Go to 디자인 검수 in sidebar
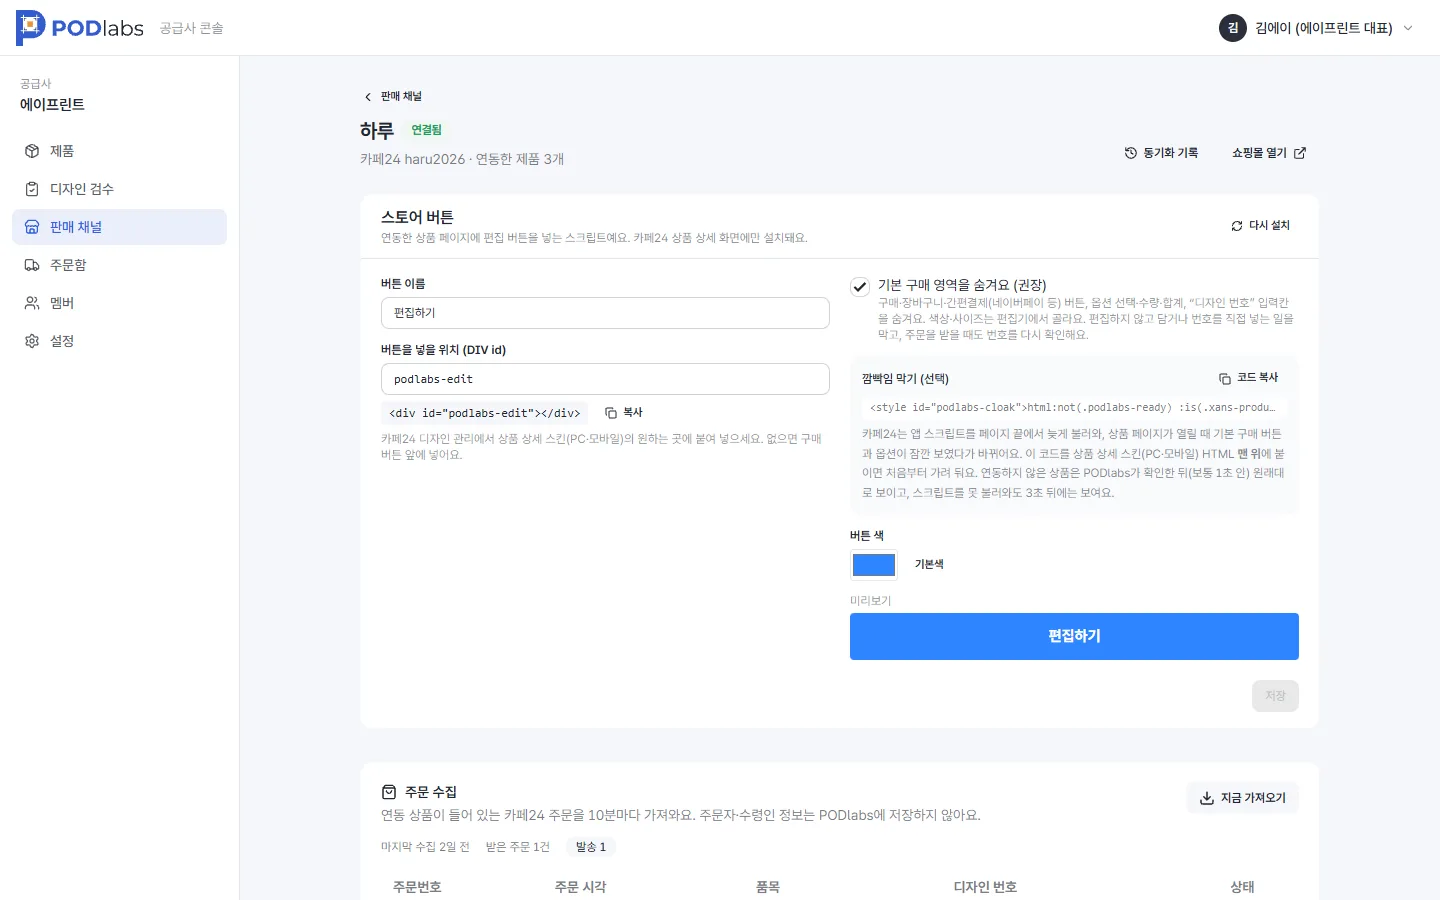 pos(119,189)
